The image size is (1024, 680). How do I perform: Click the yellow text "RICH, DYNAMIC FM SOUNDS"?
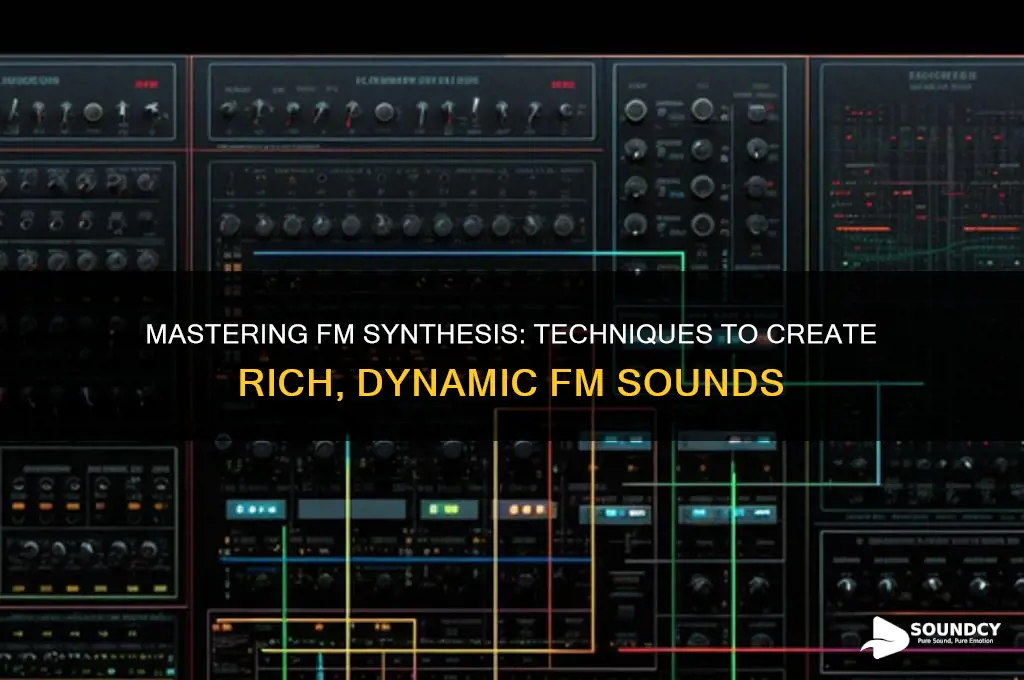coord(511,383)
